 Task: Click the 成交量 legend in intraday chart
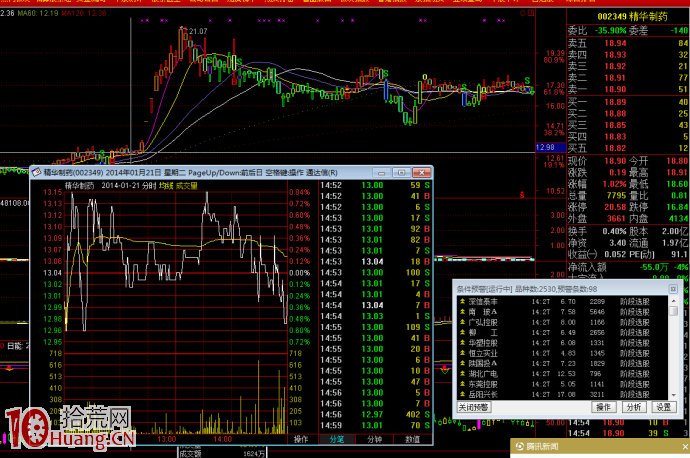tap(187, 186)
